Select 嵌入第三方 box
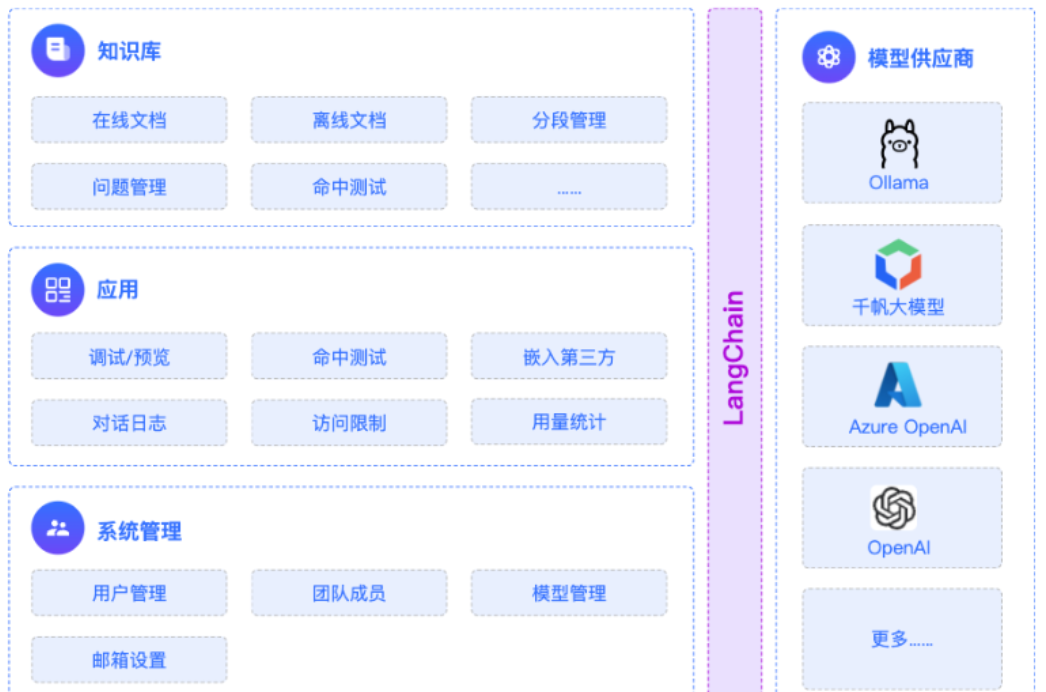This screenshot has width=1046, height=692. pos(569,356)
